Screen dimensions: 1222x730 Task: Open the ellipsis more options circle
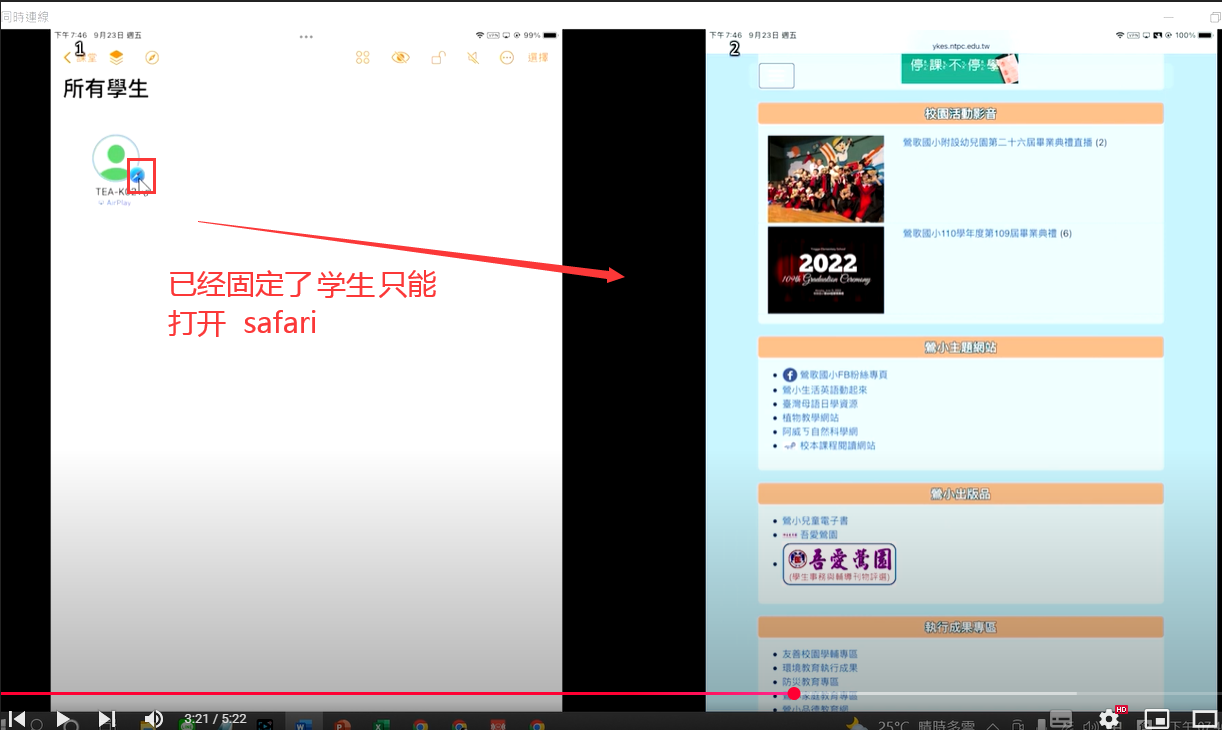[x=507, y=58]
